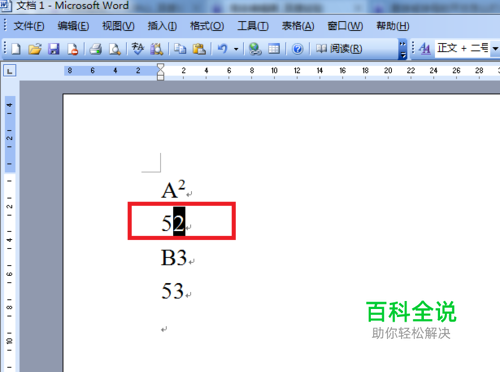Click the Standard toolbar move handle
The image size is (500, 372).
pyautogui.click(x=5, y=49)
